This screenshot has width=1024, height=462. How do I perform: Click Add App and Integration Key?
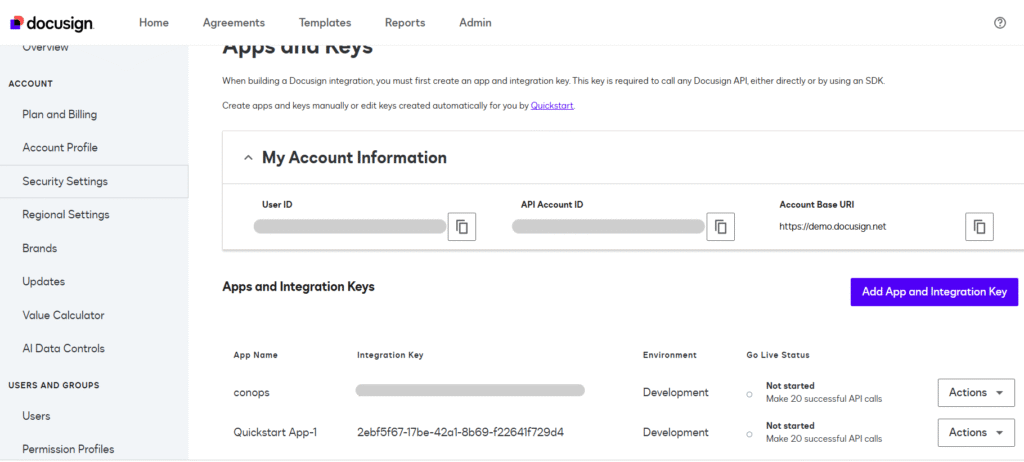click(933, 292)
